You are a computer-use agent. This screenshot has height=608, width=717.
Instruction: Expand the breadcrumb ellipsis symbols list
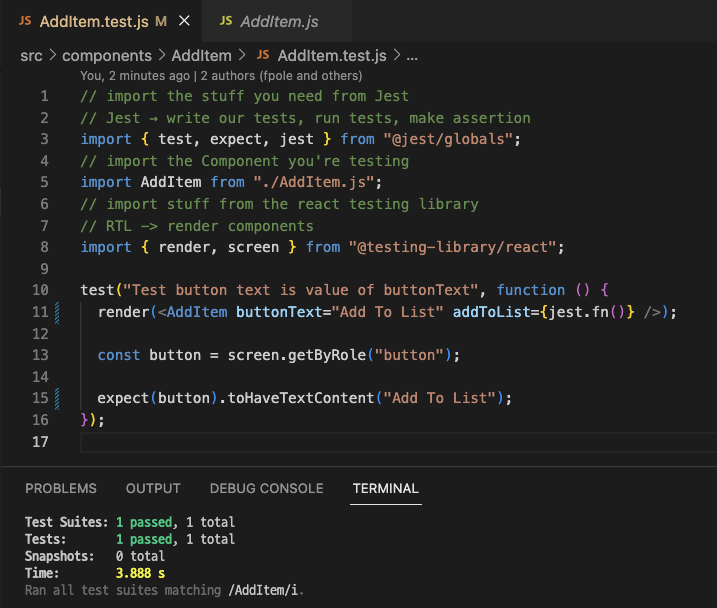click(x=412, y=57)
